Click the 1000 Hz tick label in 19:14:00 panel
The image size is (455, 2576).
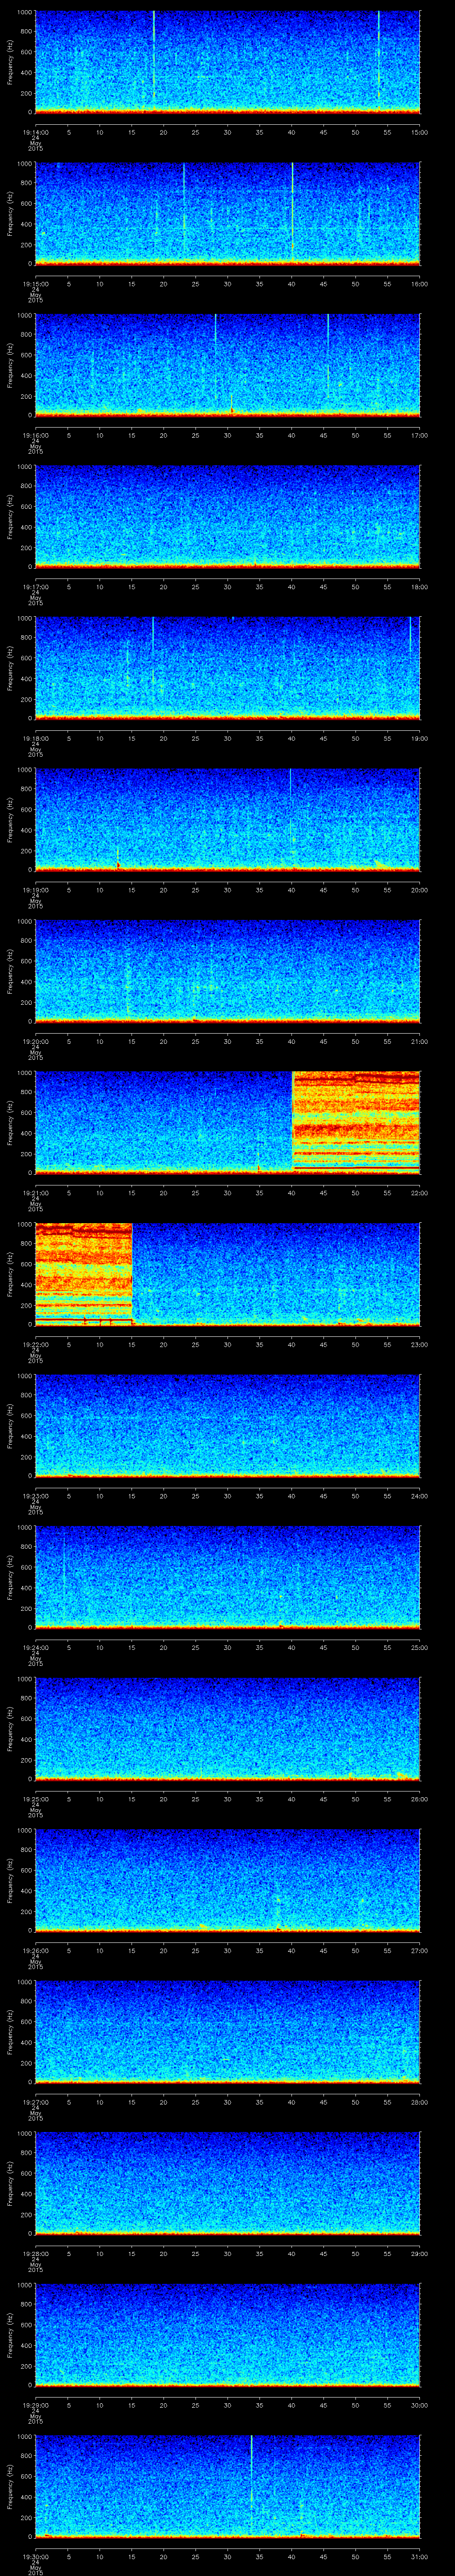point(24,12)
